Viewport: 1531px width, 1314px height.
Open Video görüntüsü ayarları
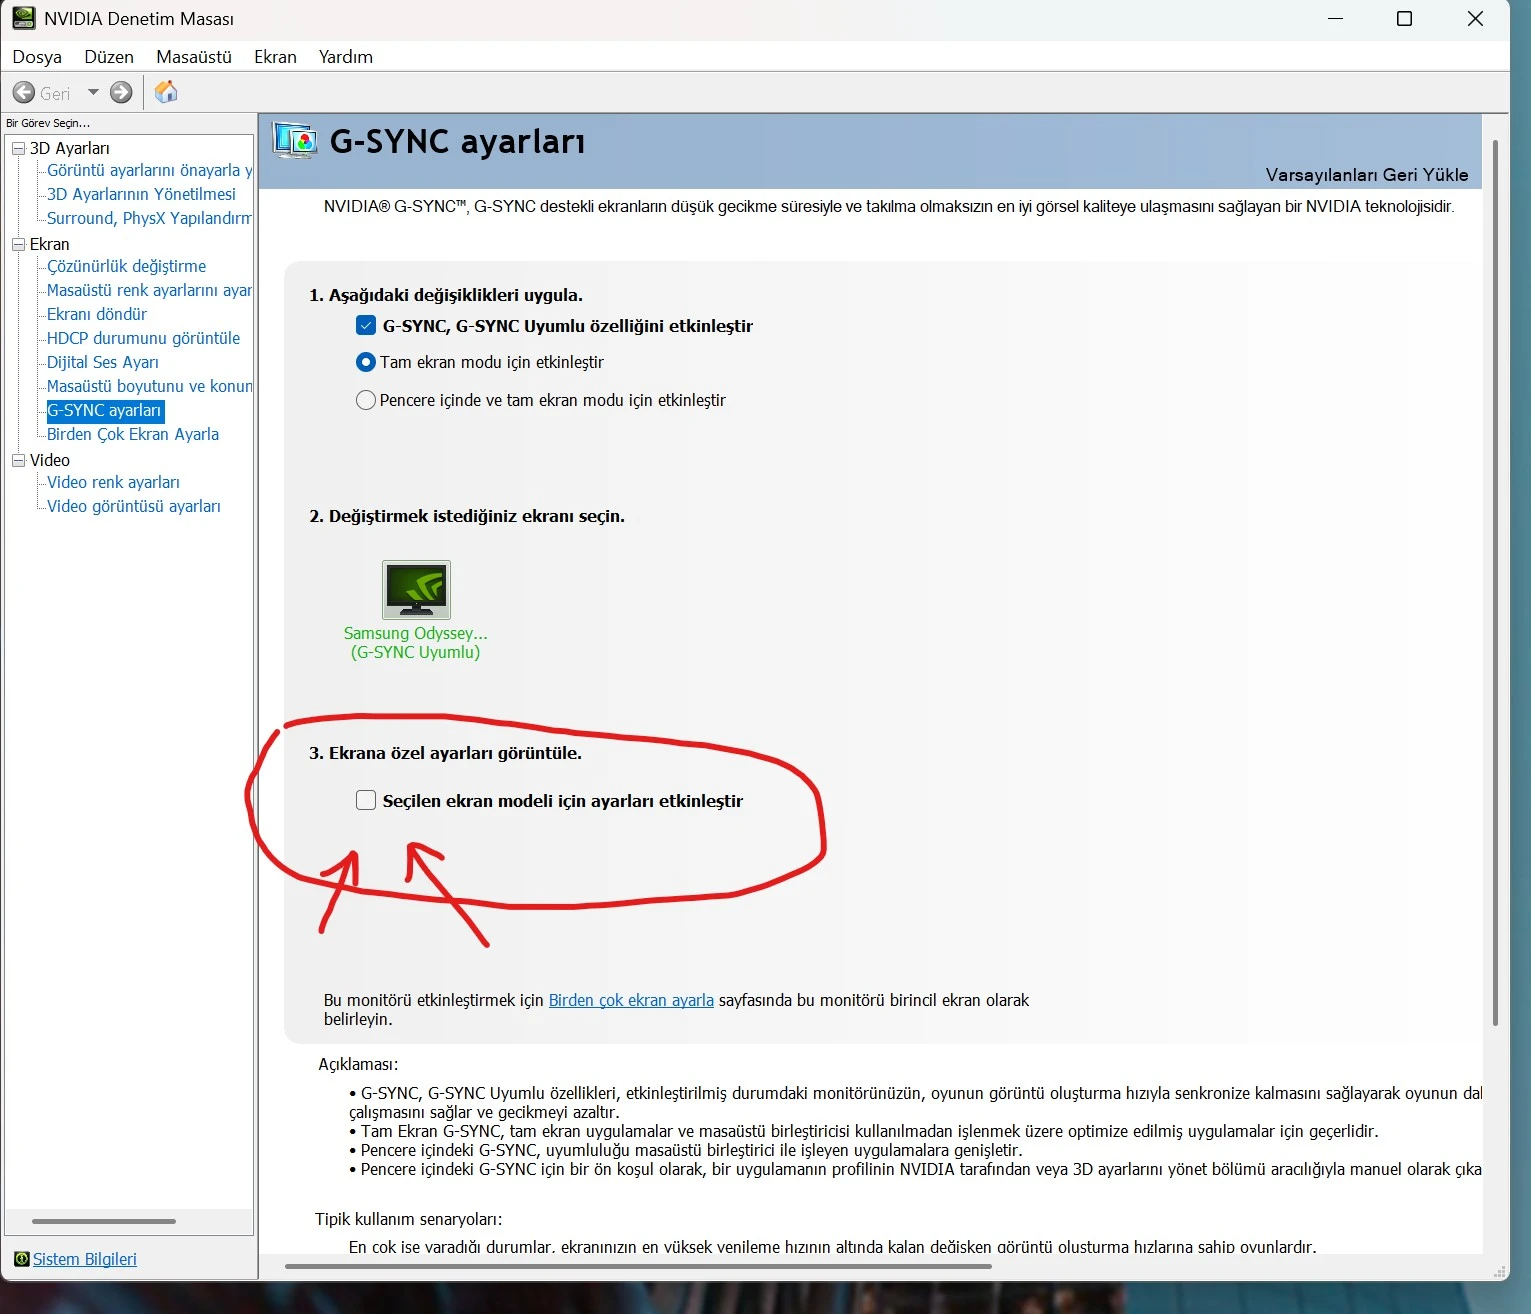coord(134,506)
